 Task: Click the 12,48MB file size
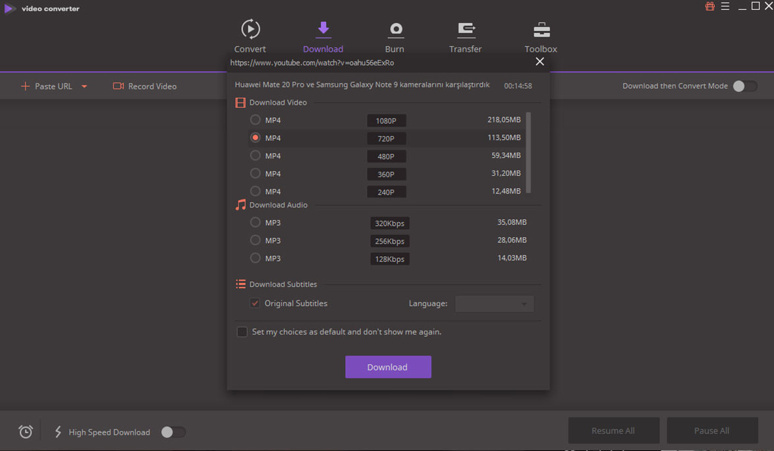pyautogui.click(x=506, y=191)
